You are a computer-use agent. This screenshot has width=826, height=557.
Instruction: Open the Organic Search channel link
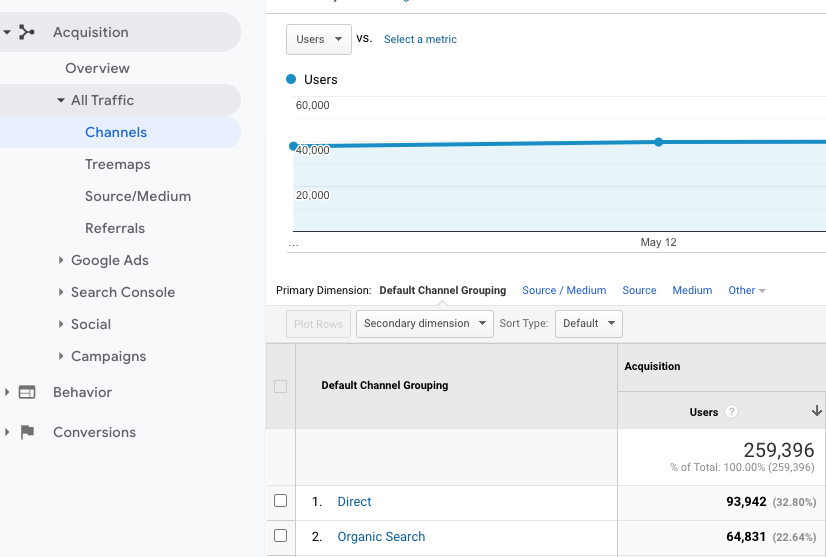(381, 536)
